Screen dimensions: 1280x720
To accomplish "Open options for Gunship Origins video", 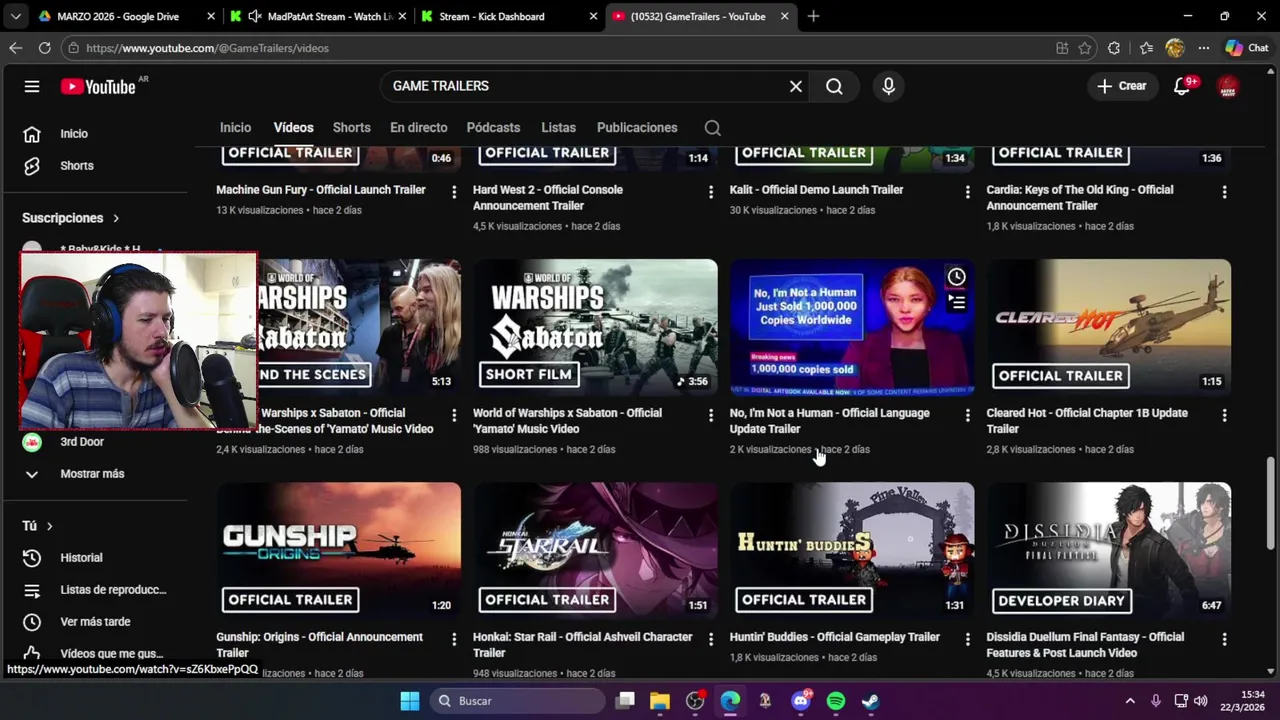I will (x=454, y=638).
